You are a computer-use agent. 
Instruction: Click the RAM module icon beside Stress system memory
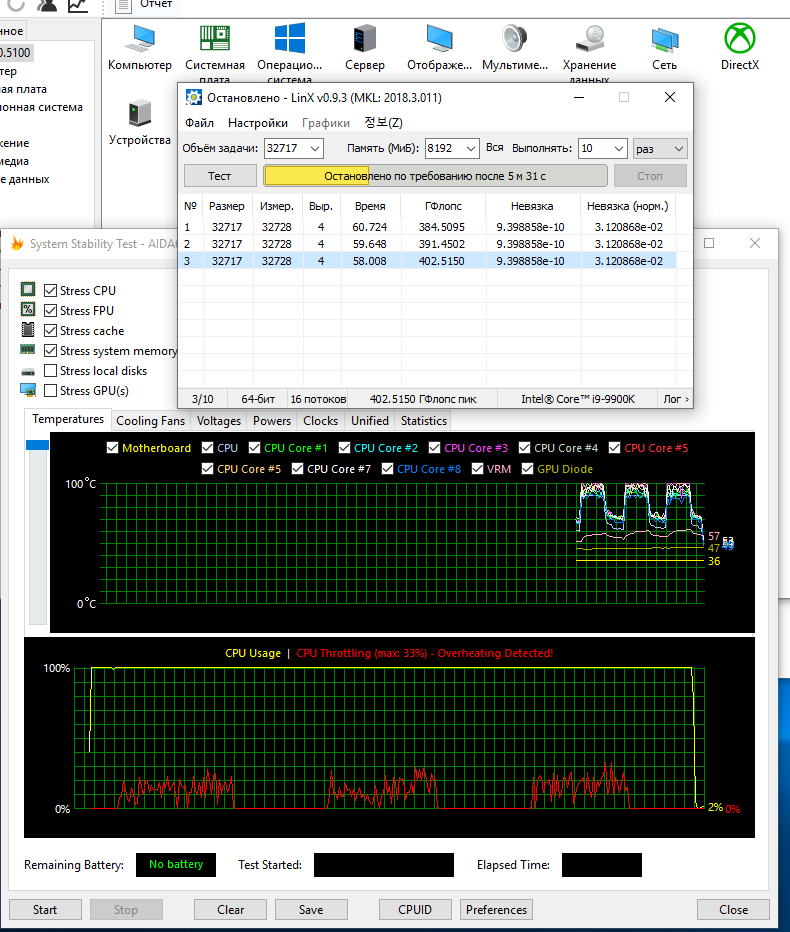pos(27,350)
